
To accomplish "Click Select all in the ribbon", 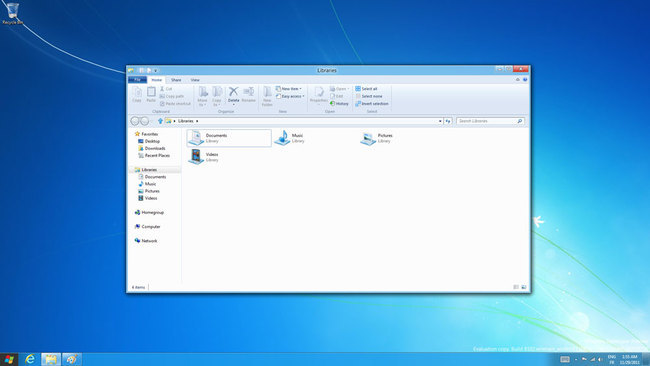I will pos(366,89).
